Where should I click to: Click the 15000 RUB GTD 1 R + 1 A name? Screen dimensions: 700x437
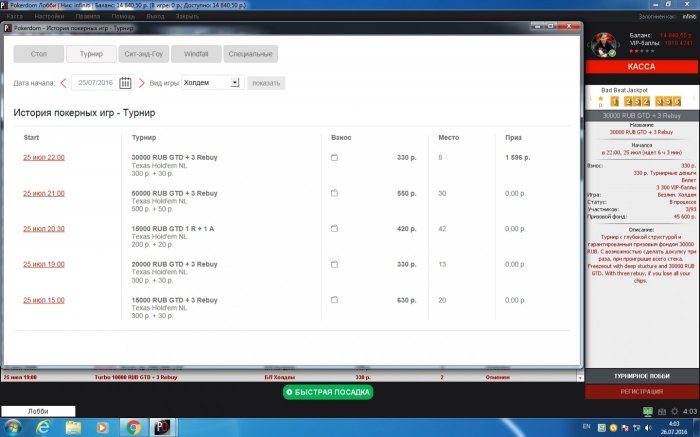pyautogui.click(x=173, y=229)
